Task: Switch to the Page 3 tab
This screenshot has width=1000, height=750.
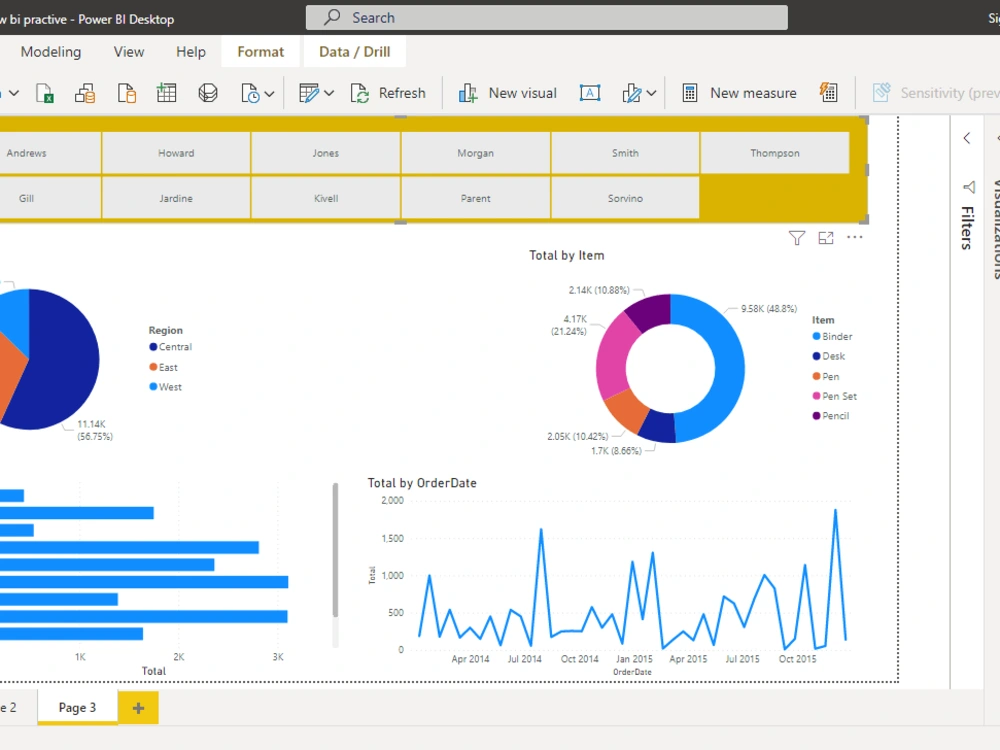Action: click(x=77, y=707)
